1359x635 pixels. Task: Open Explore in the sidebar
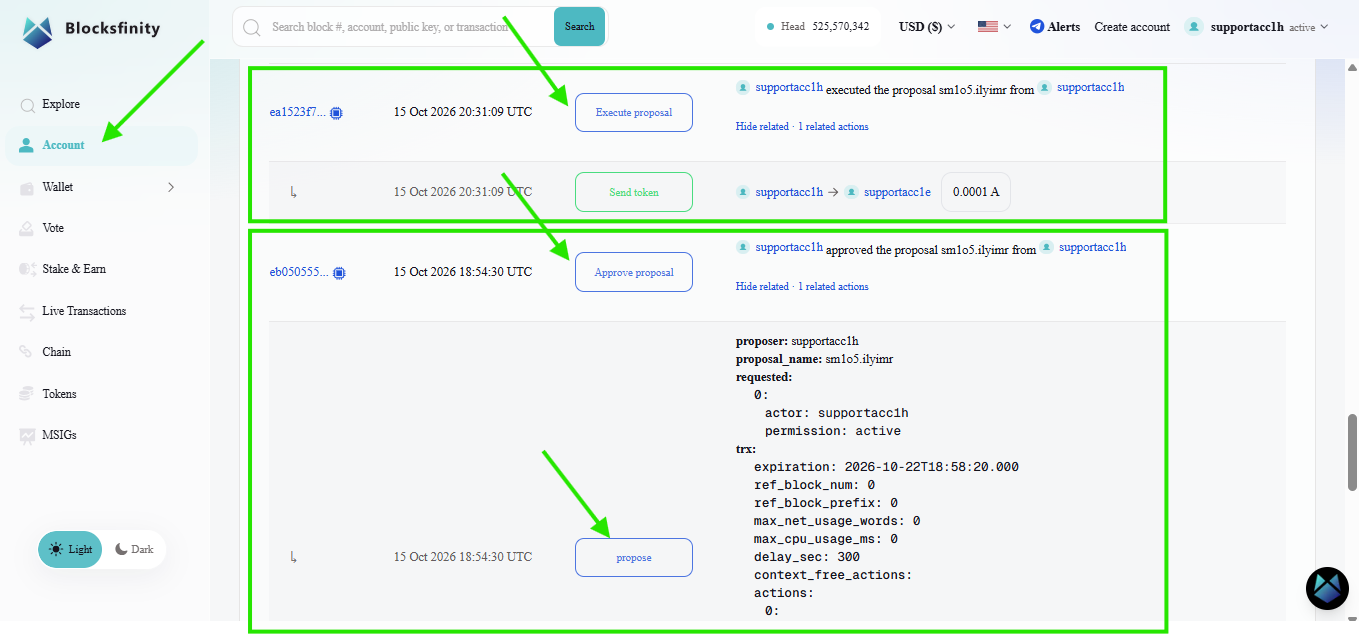click(x=60, y=104)
